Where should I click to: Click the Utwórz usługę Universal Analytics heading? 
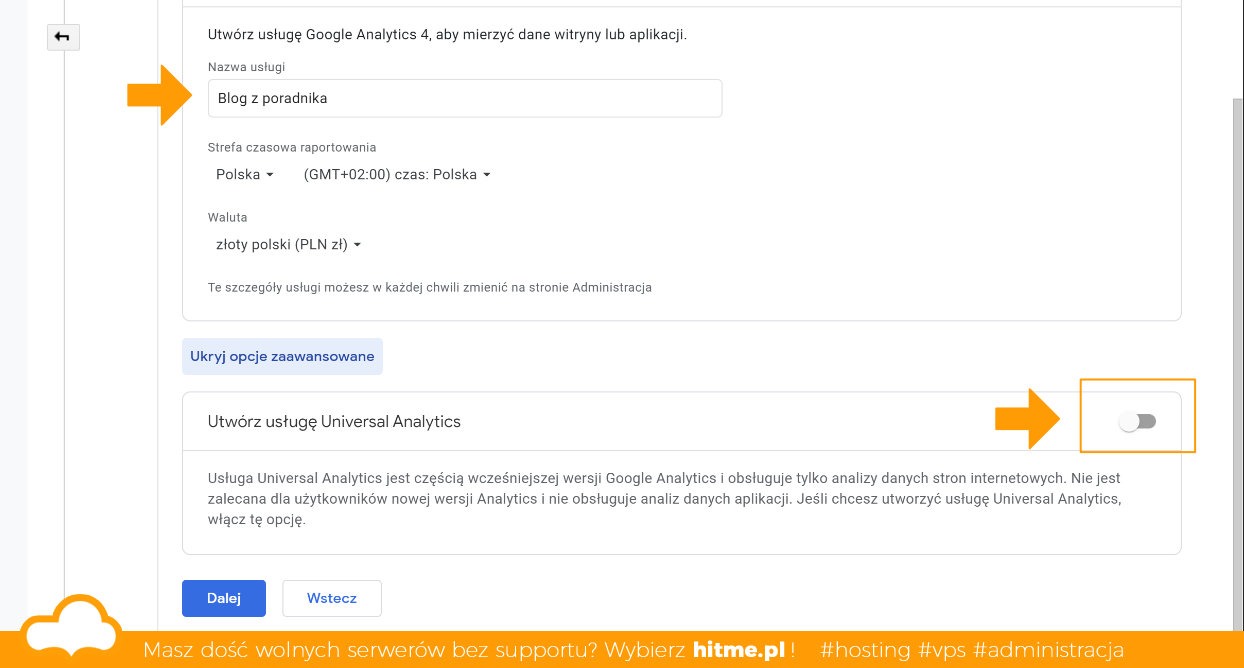point(334,421)
